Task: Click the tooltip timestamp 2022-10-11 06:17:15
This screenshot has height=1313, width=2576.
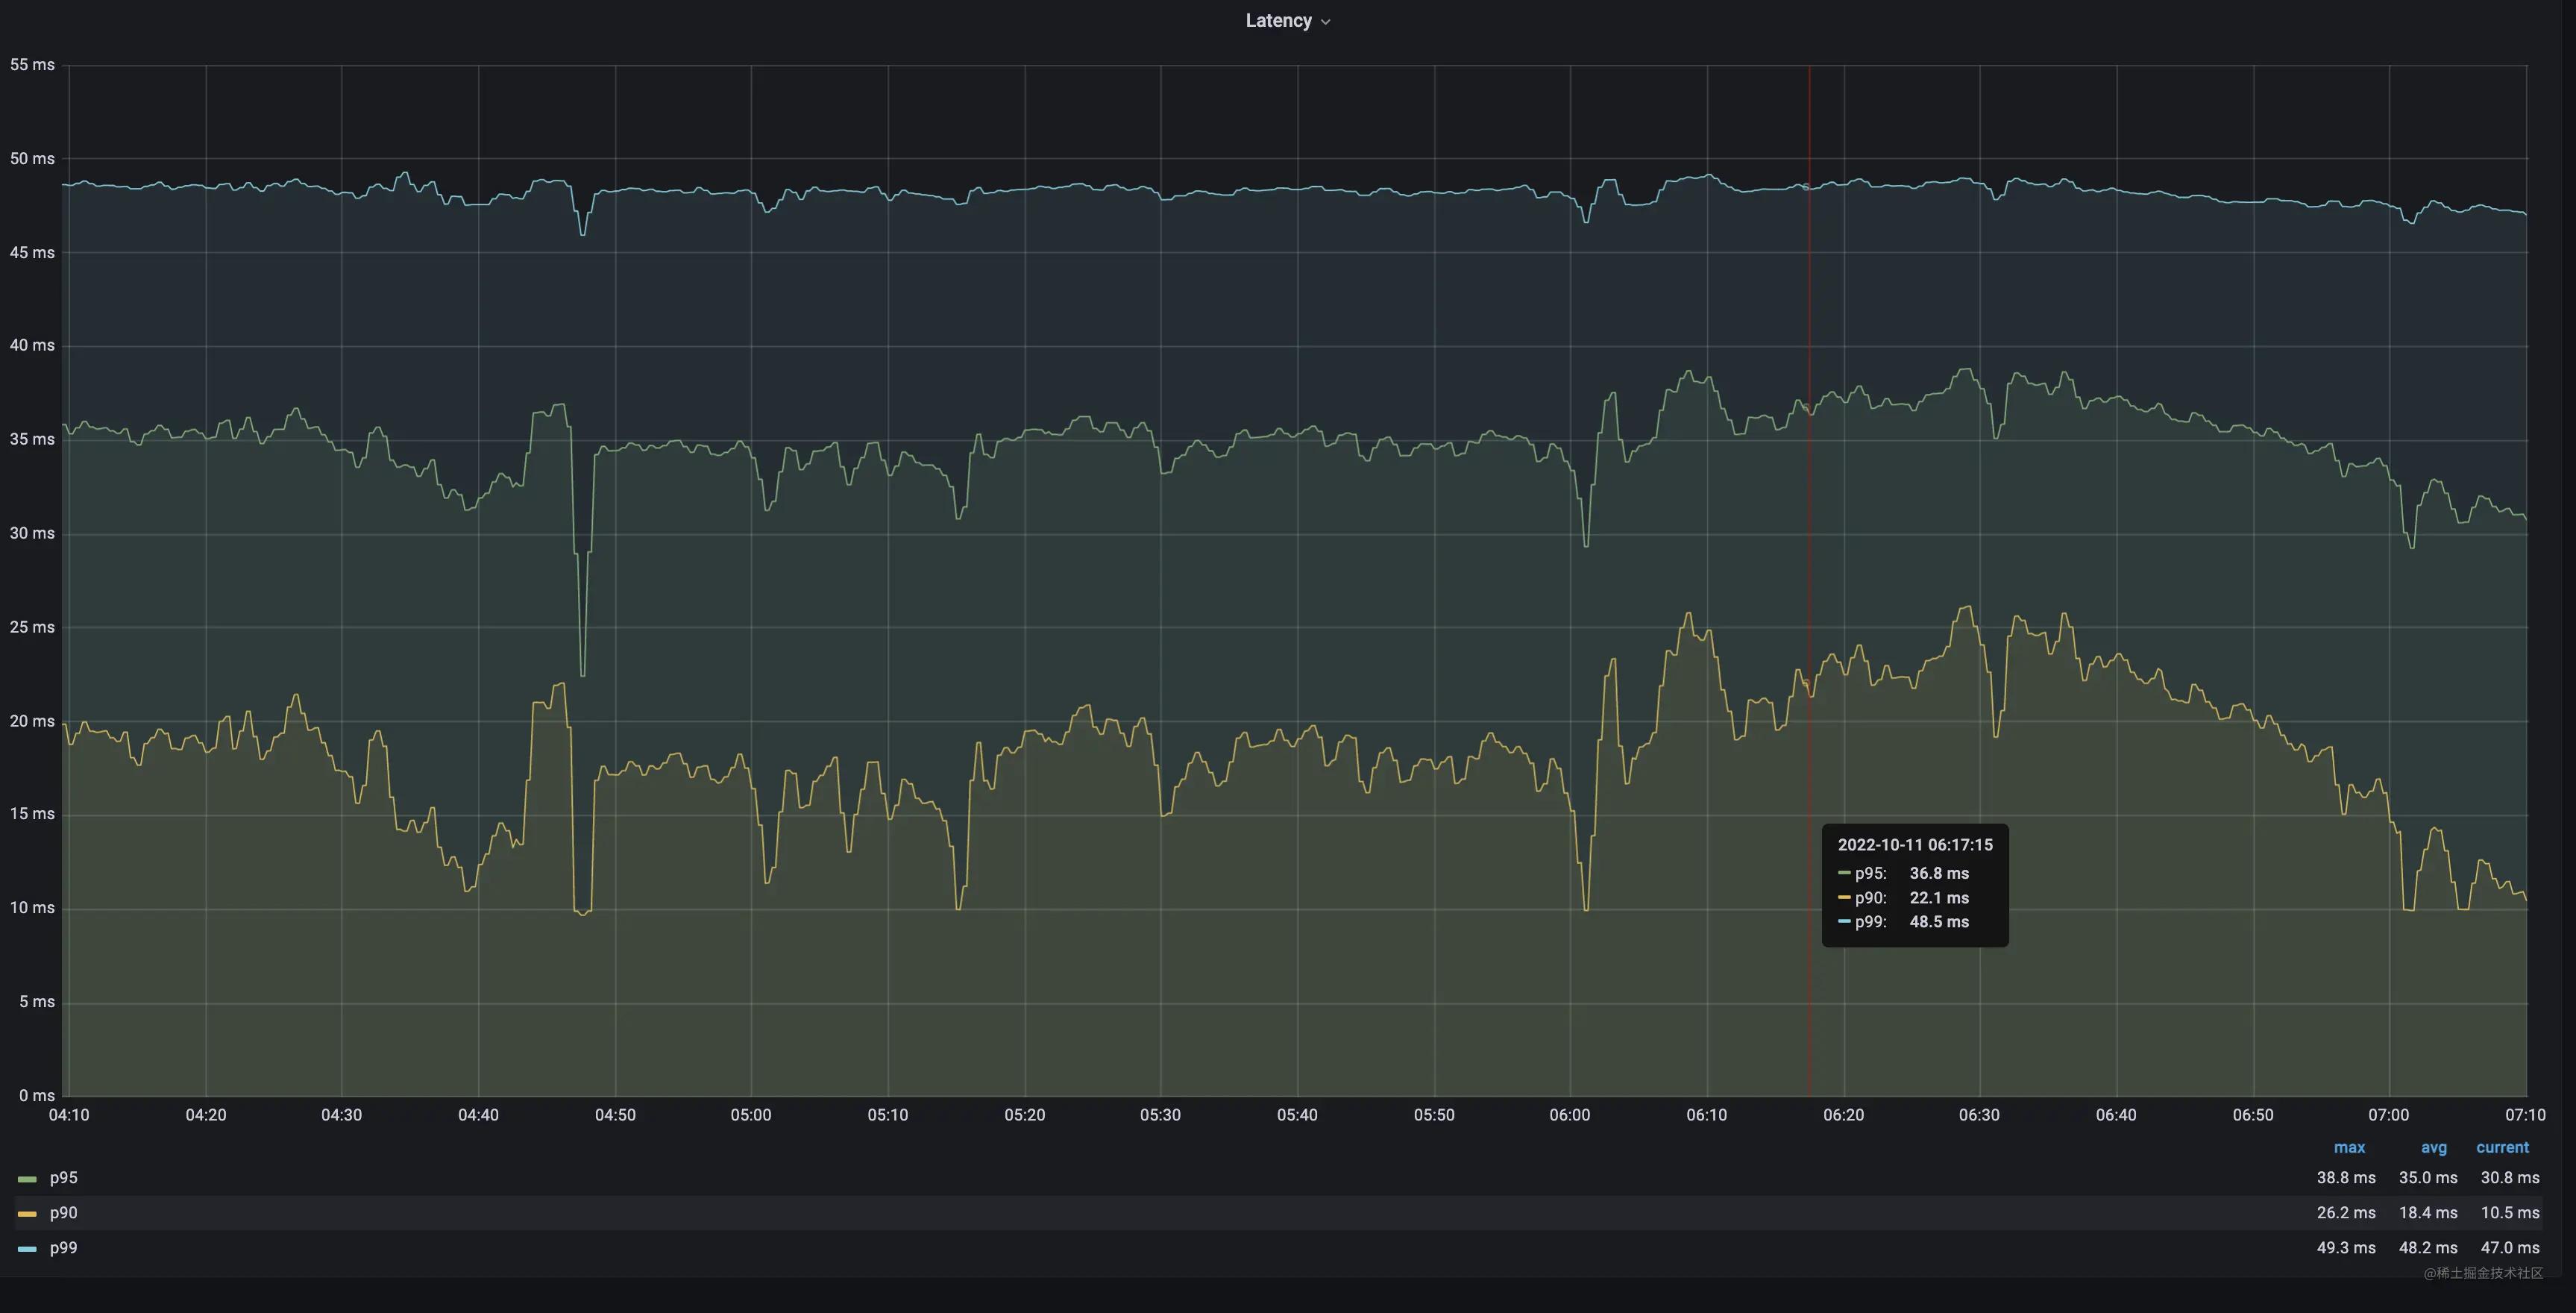Action: [1915, 845]
